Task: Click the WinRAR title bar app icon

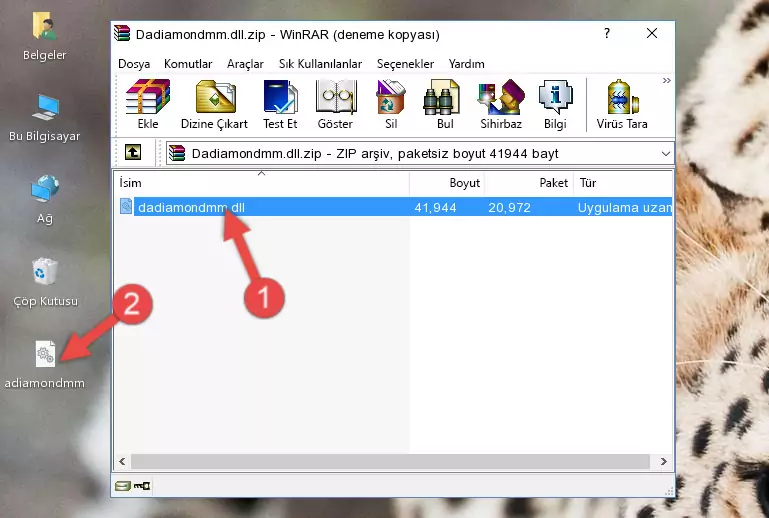Action: [122, 33]
